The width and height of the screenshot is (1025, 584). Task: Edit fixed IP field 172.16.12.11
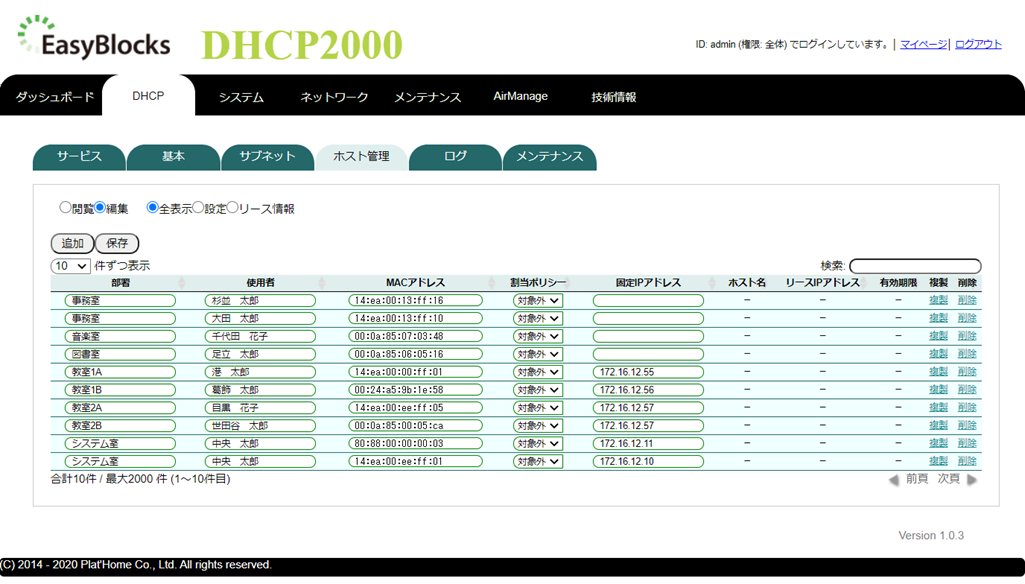coord(648,443)
